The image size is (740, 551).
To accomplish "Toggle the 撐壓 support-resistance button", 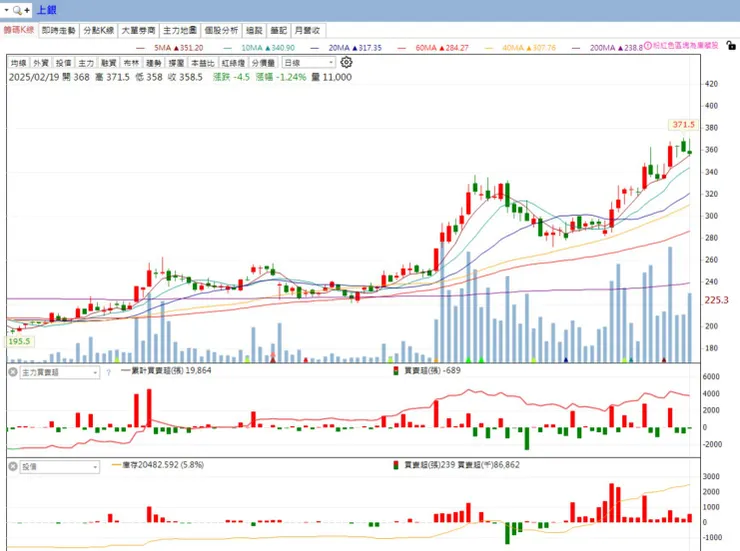I will [x=177, y=63].
